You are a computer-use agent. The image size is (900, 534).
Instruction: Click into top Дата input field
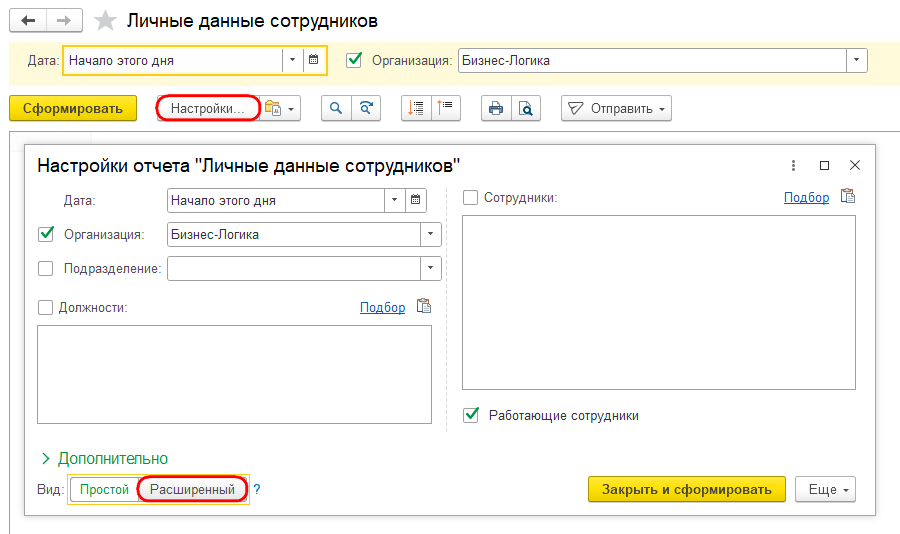click(173, 60)
